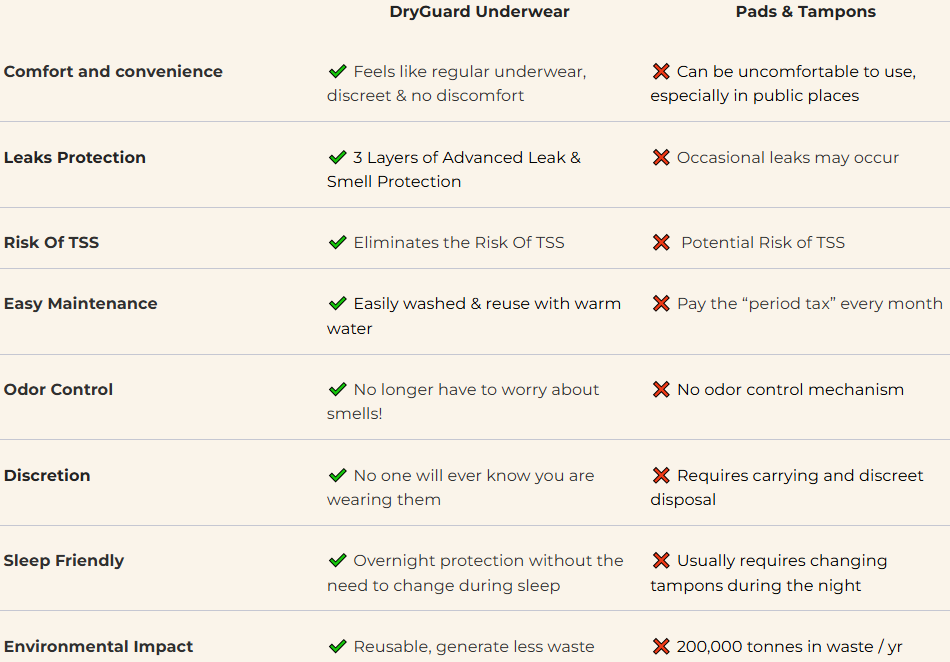
Task: Click green checkmark next to Reusable, generate less waste
Action: click(337, 646)
